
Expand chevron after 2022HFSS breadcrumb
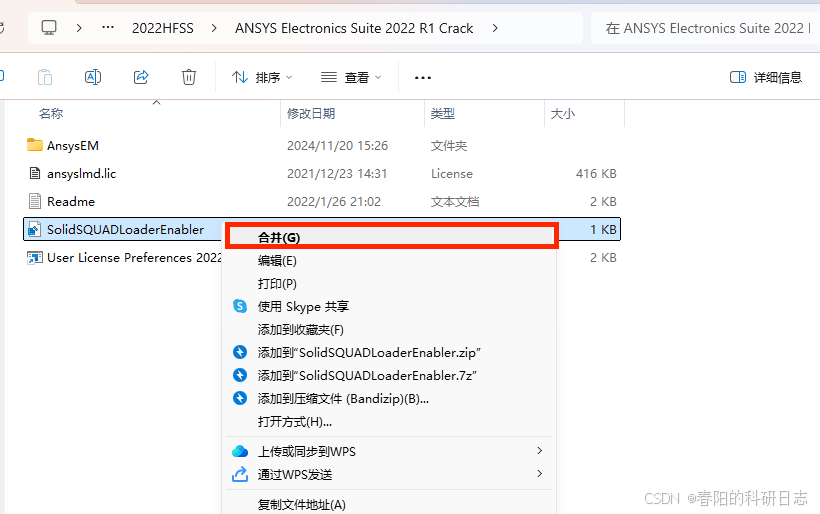[214, 28]
